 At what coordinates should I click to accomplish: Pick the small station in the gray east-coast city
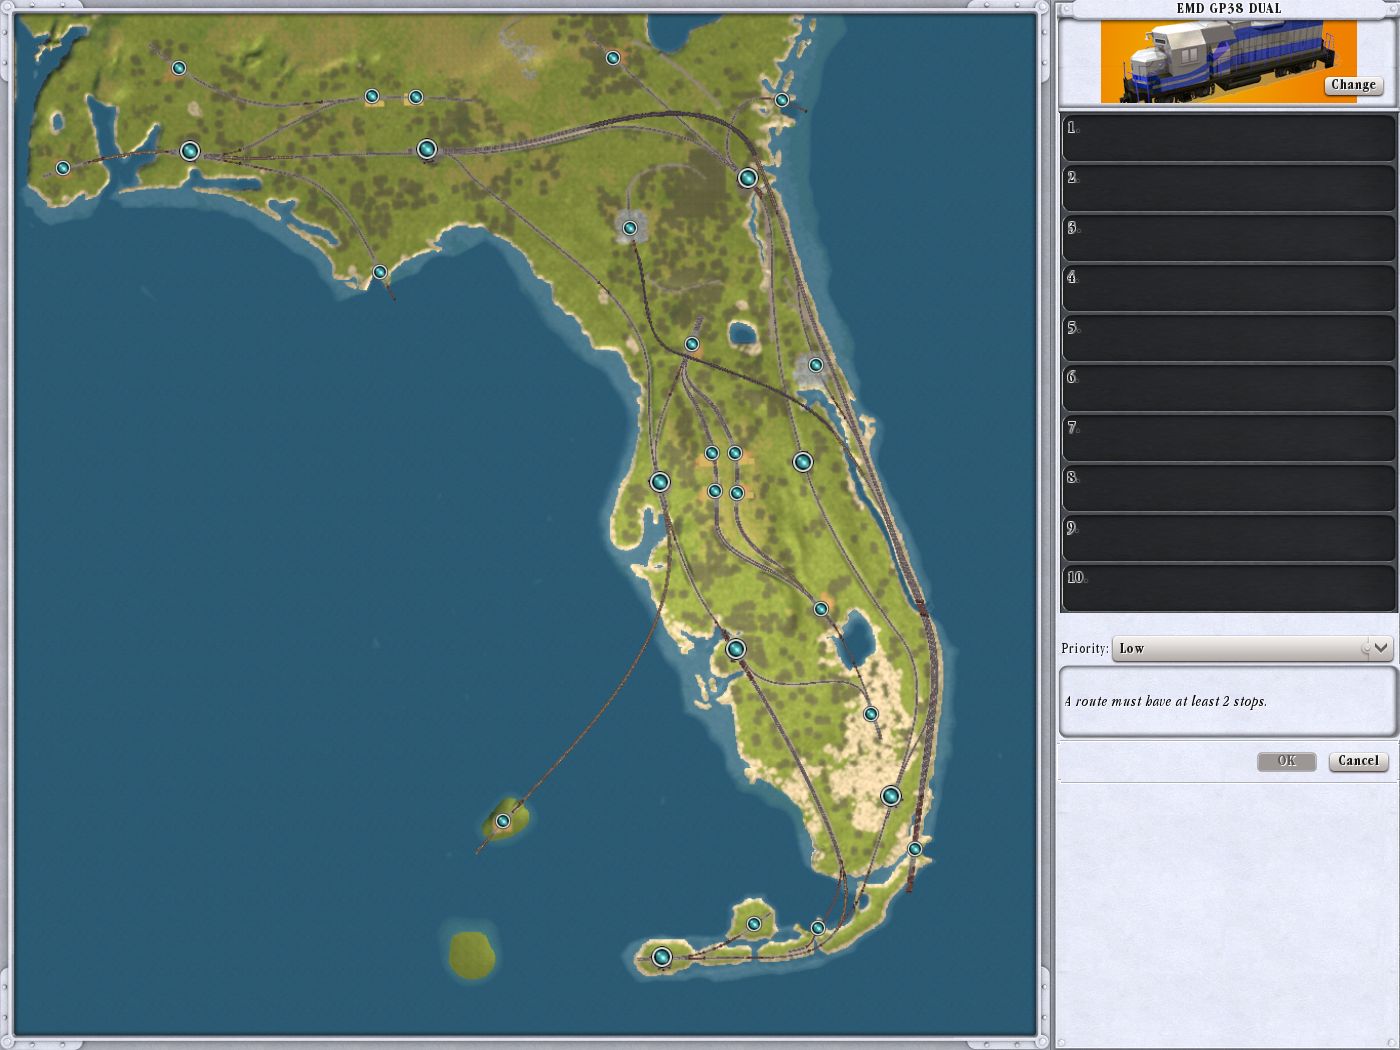coord(815,365)
